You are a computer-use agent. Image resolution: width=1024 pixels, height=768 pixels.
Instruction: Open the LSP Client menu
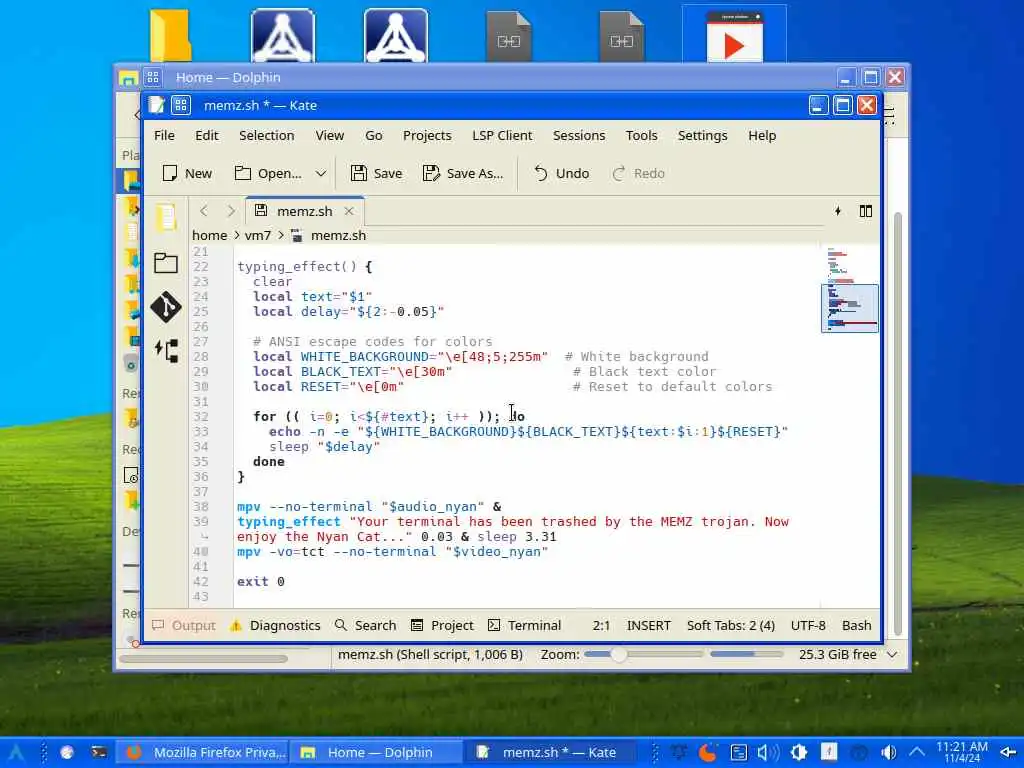click(x=502, y=135)
